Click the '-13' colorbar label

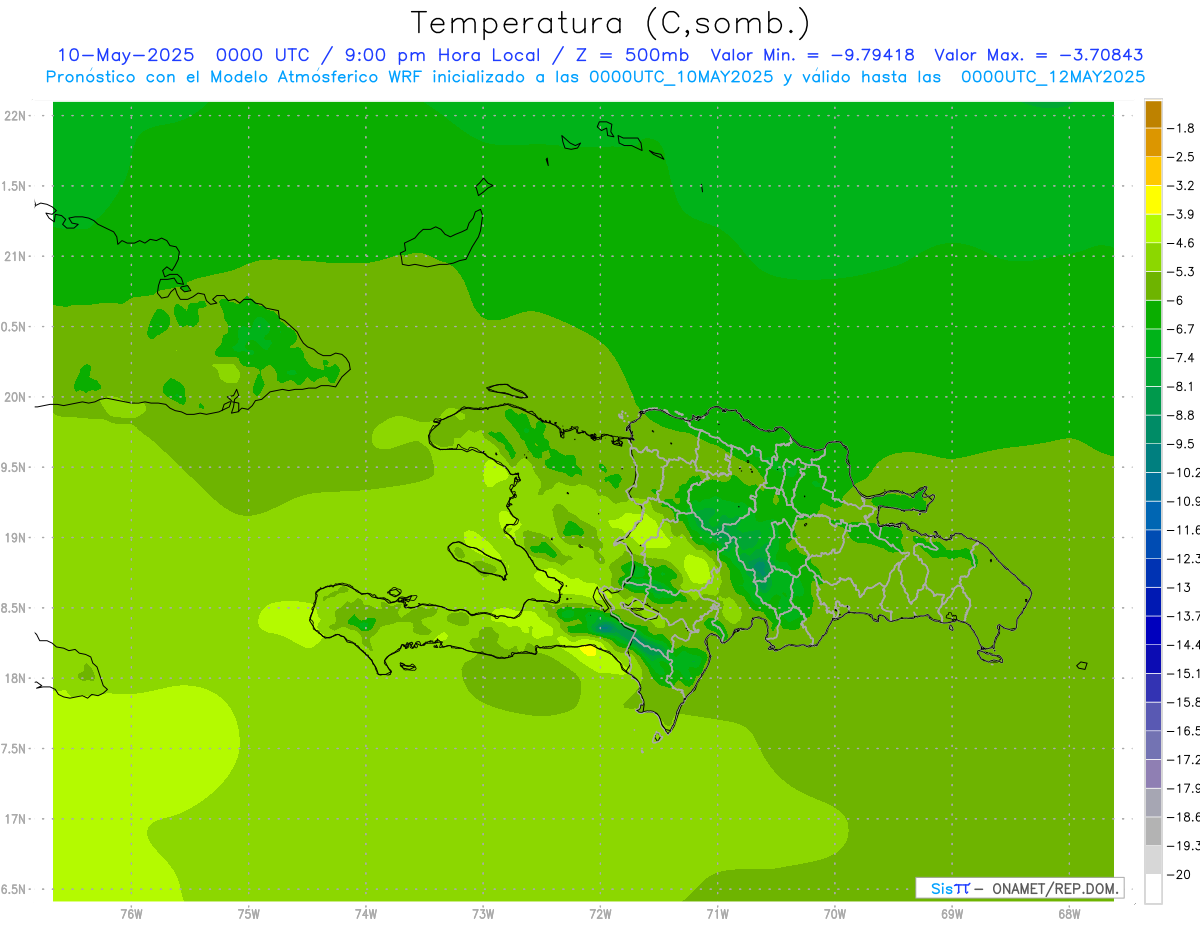click(x=1180, y=588)
